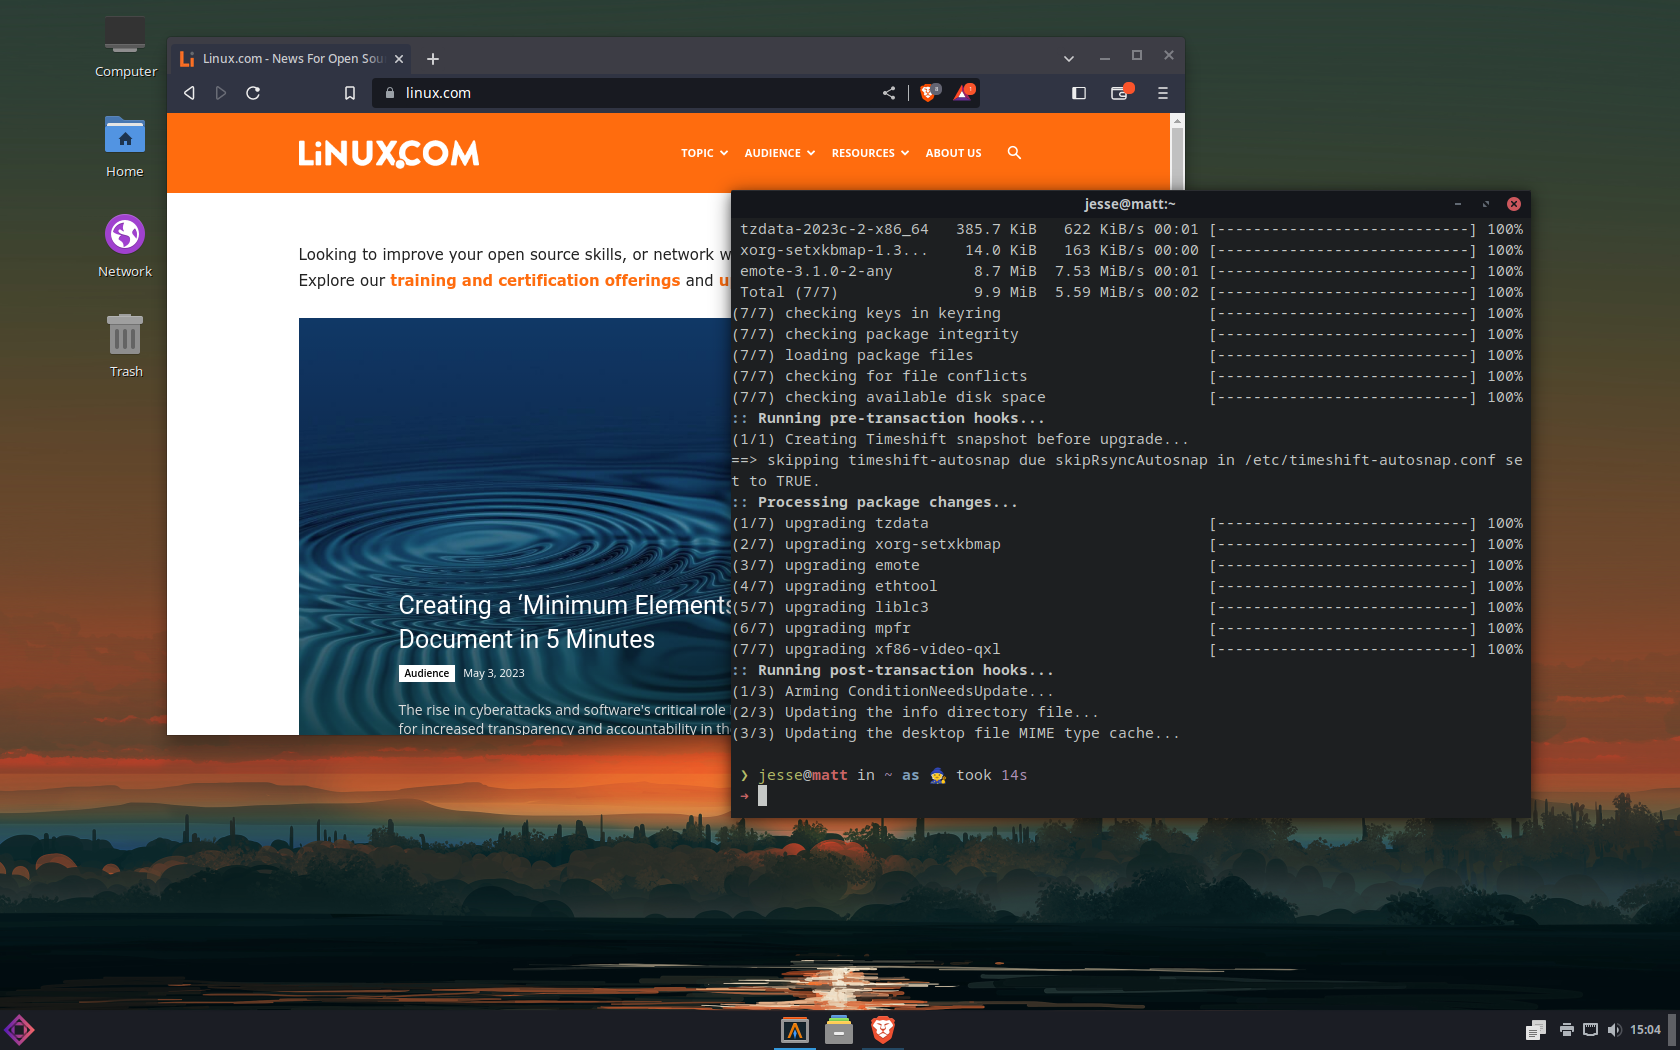Open the Brave Wallet icon
The height and width of the screenshot is (1050, 1680).
coord(1120,93)
